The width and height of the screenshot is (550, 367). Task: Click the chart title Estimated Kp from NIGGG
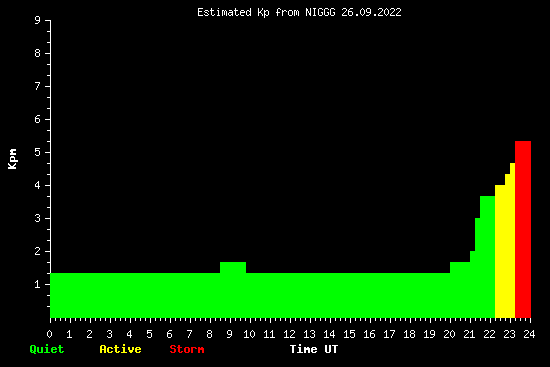pos(299,12)
